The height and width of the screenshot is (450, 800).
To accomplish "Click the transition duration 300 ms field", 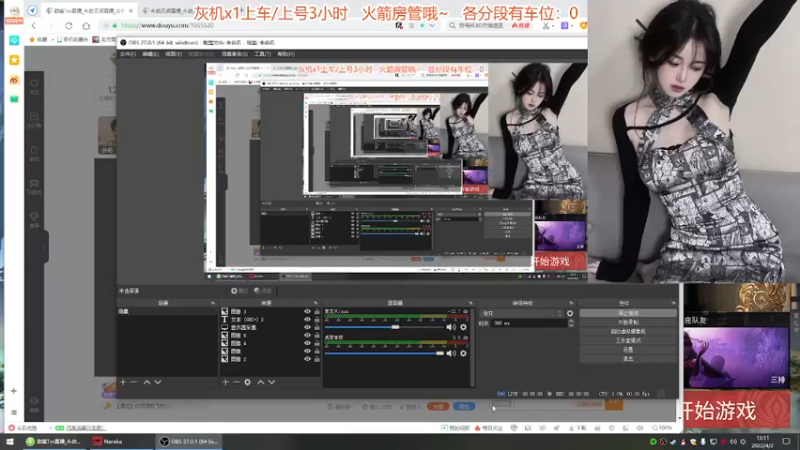I will tap(529, 323).
